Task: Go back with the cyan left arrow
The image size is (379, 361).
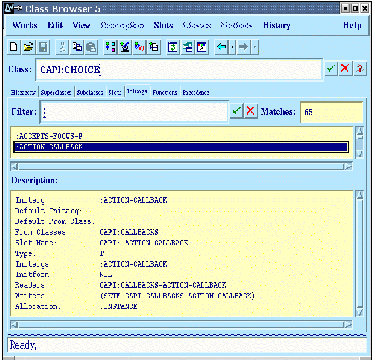Action: pyautogui.click(x=221, y=48)
